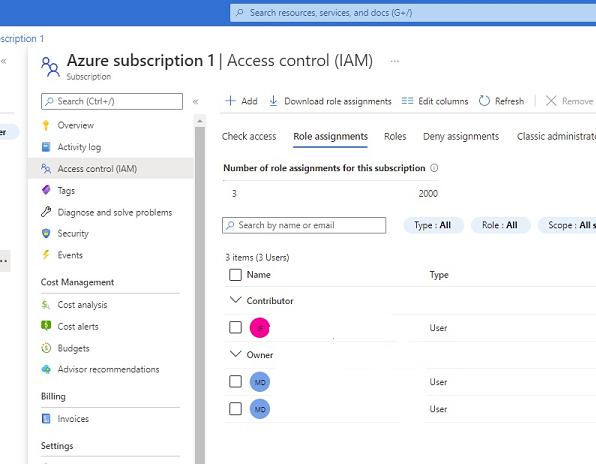
Task: Click Download role assignments text
Action: tap(338, 101)
